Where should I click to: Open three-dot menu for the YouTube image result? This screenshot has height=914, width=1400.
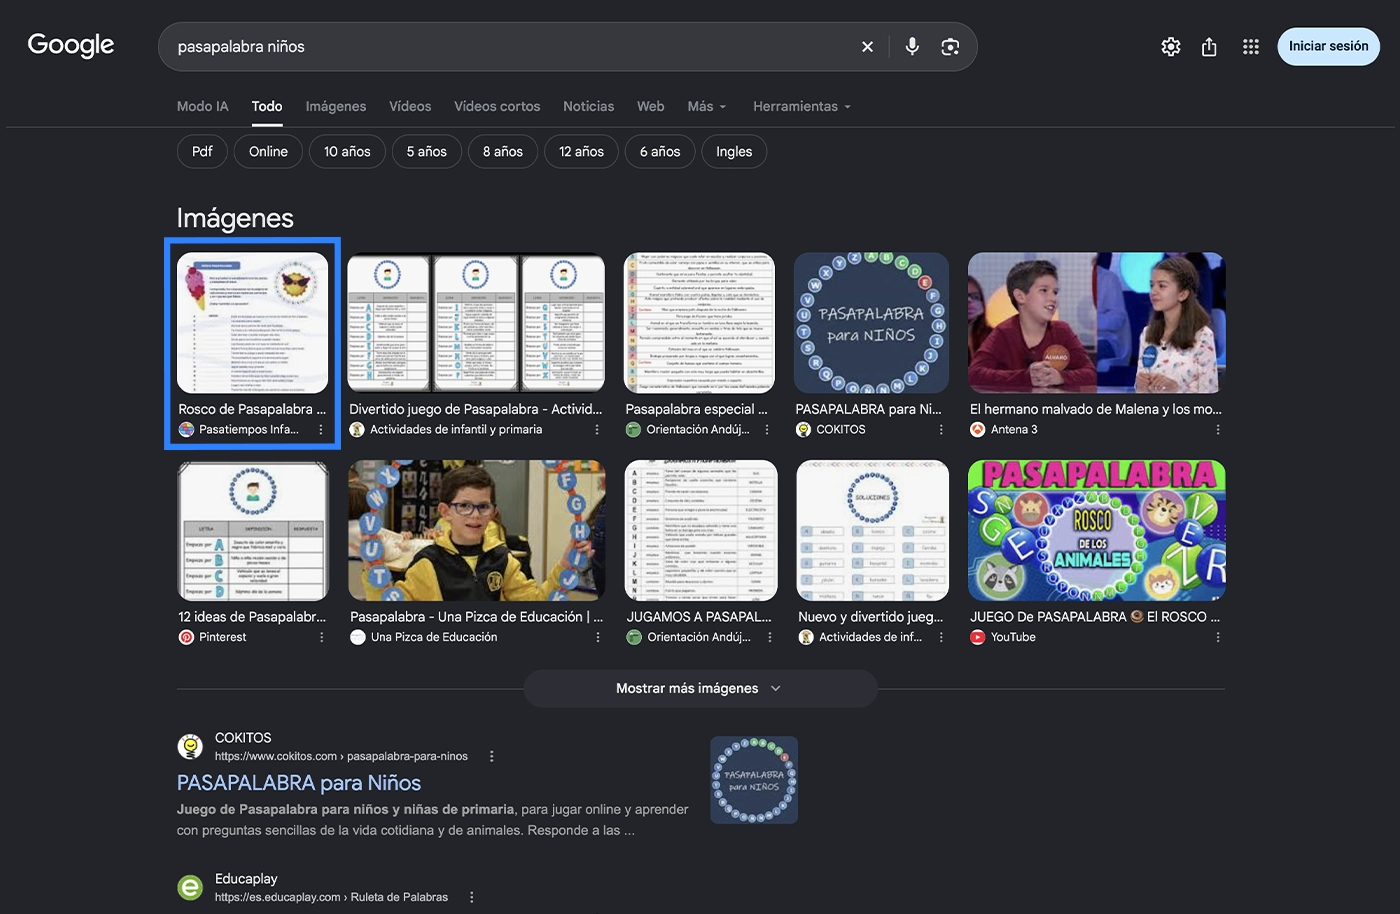coord(1218,637)
